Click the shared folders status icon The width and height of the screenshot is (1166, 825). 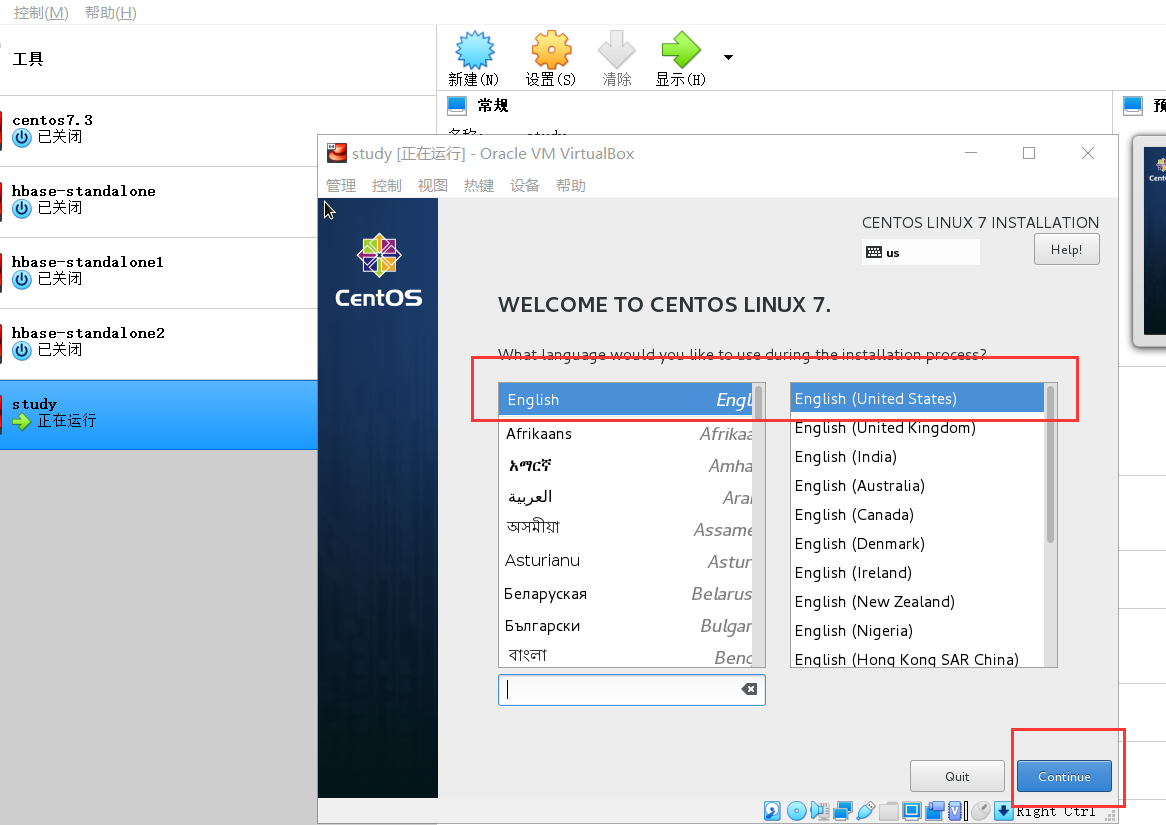click(889, 811)
